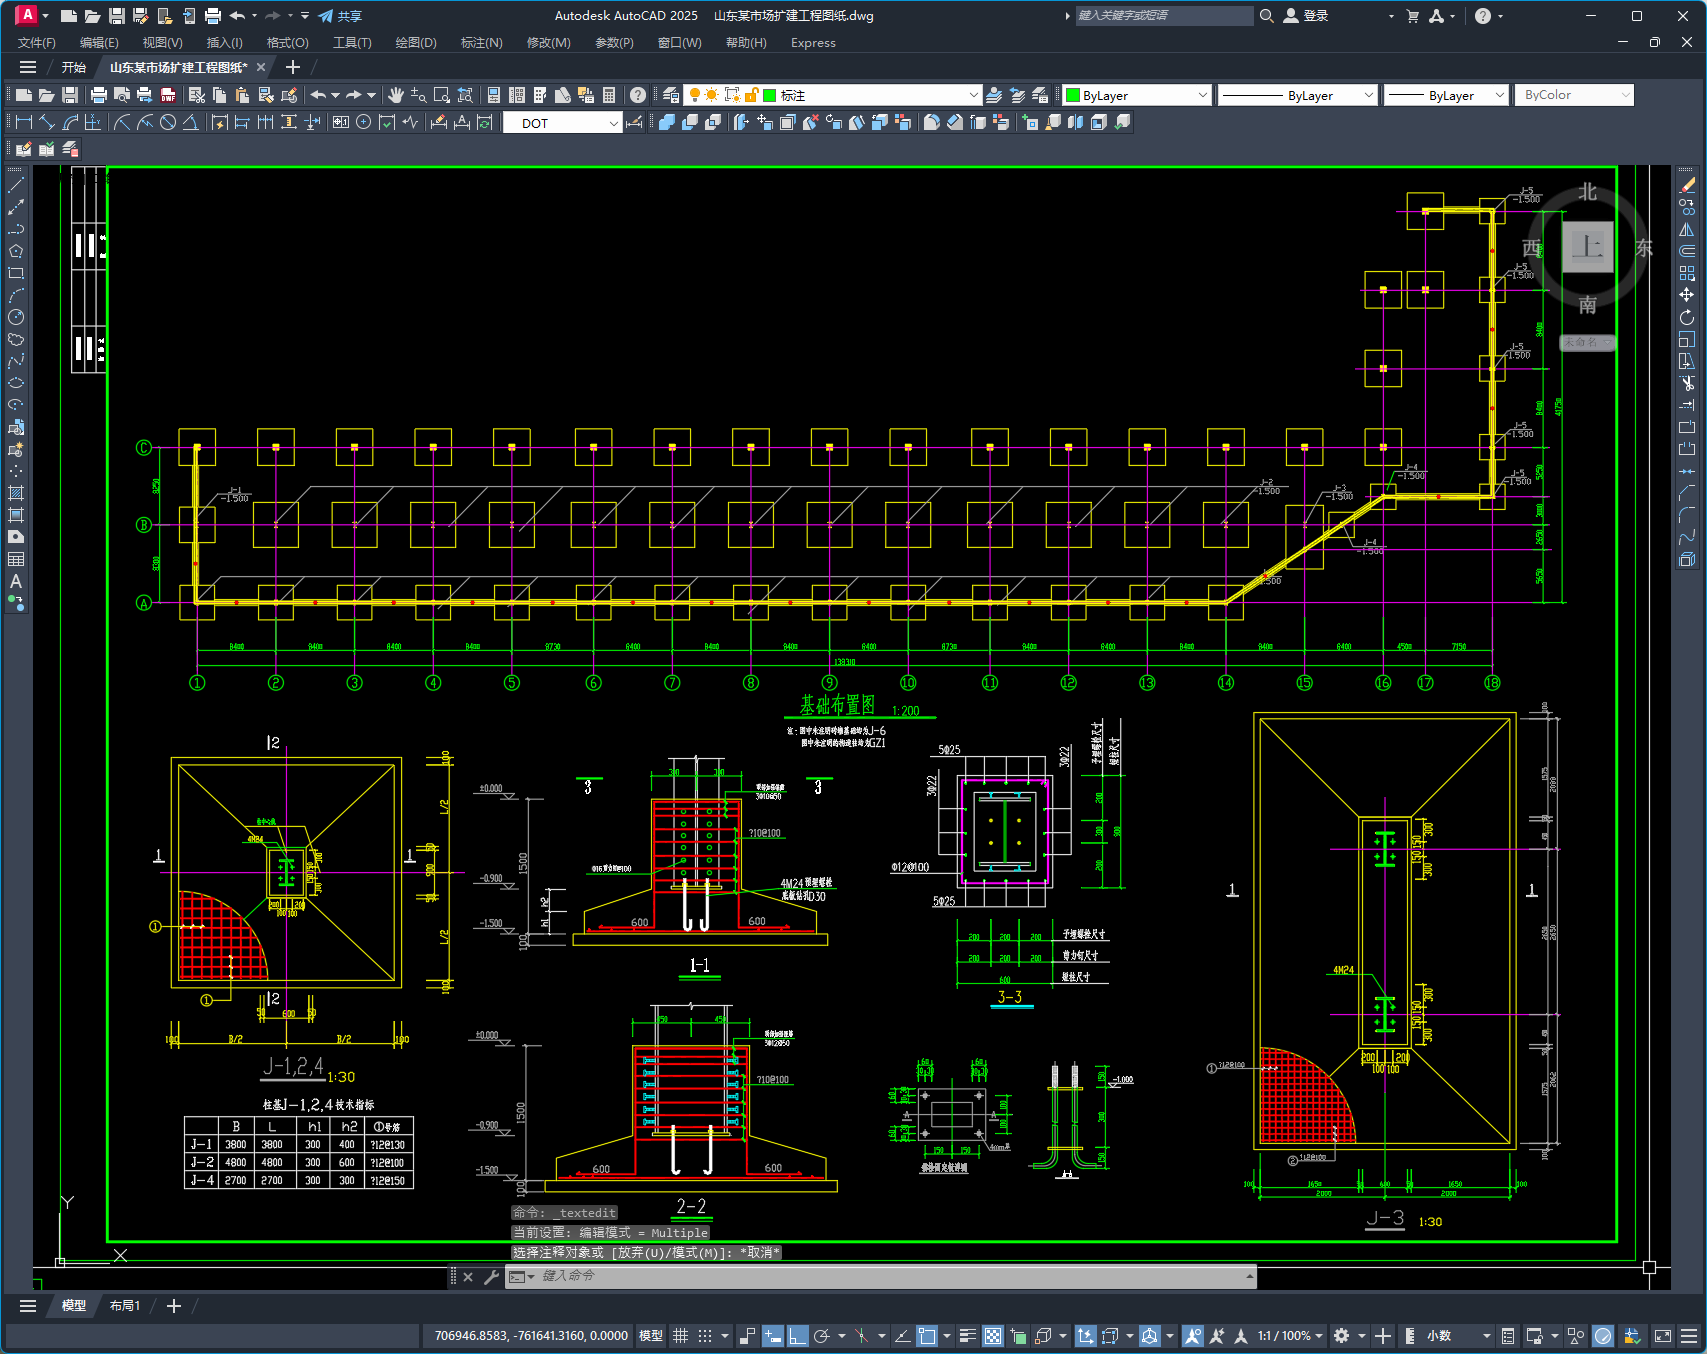Toggle Polar Tracking in status bar
1707x1354 pixels.
[822, 1335]
